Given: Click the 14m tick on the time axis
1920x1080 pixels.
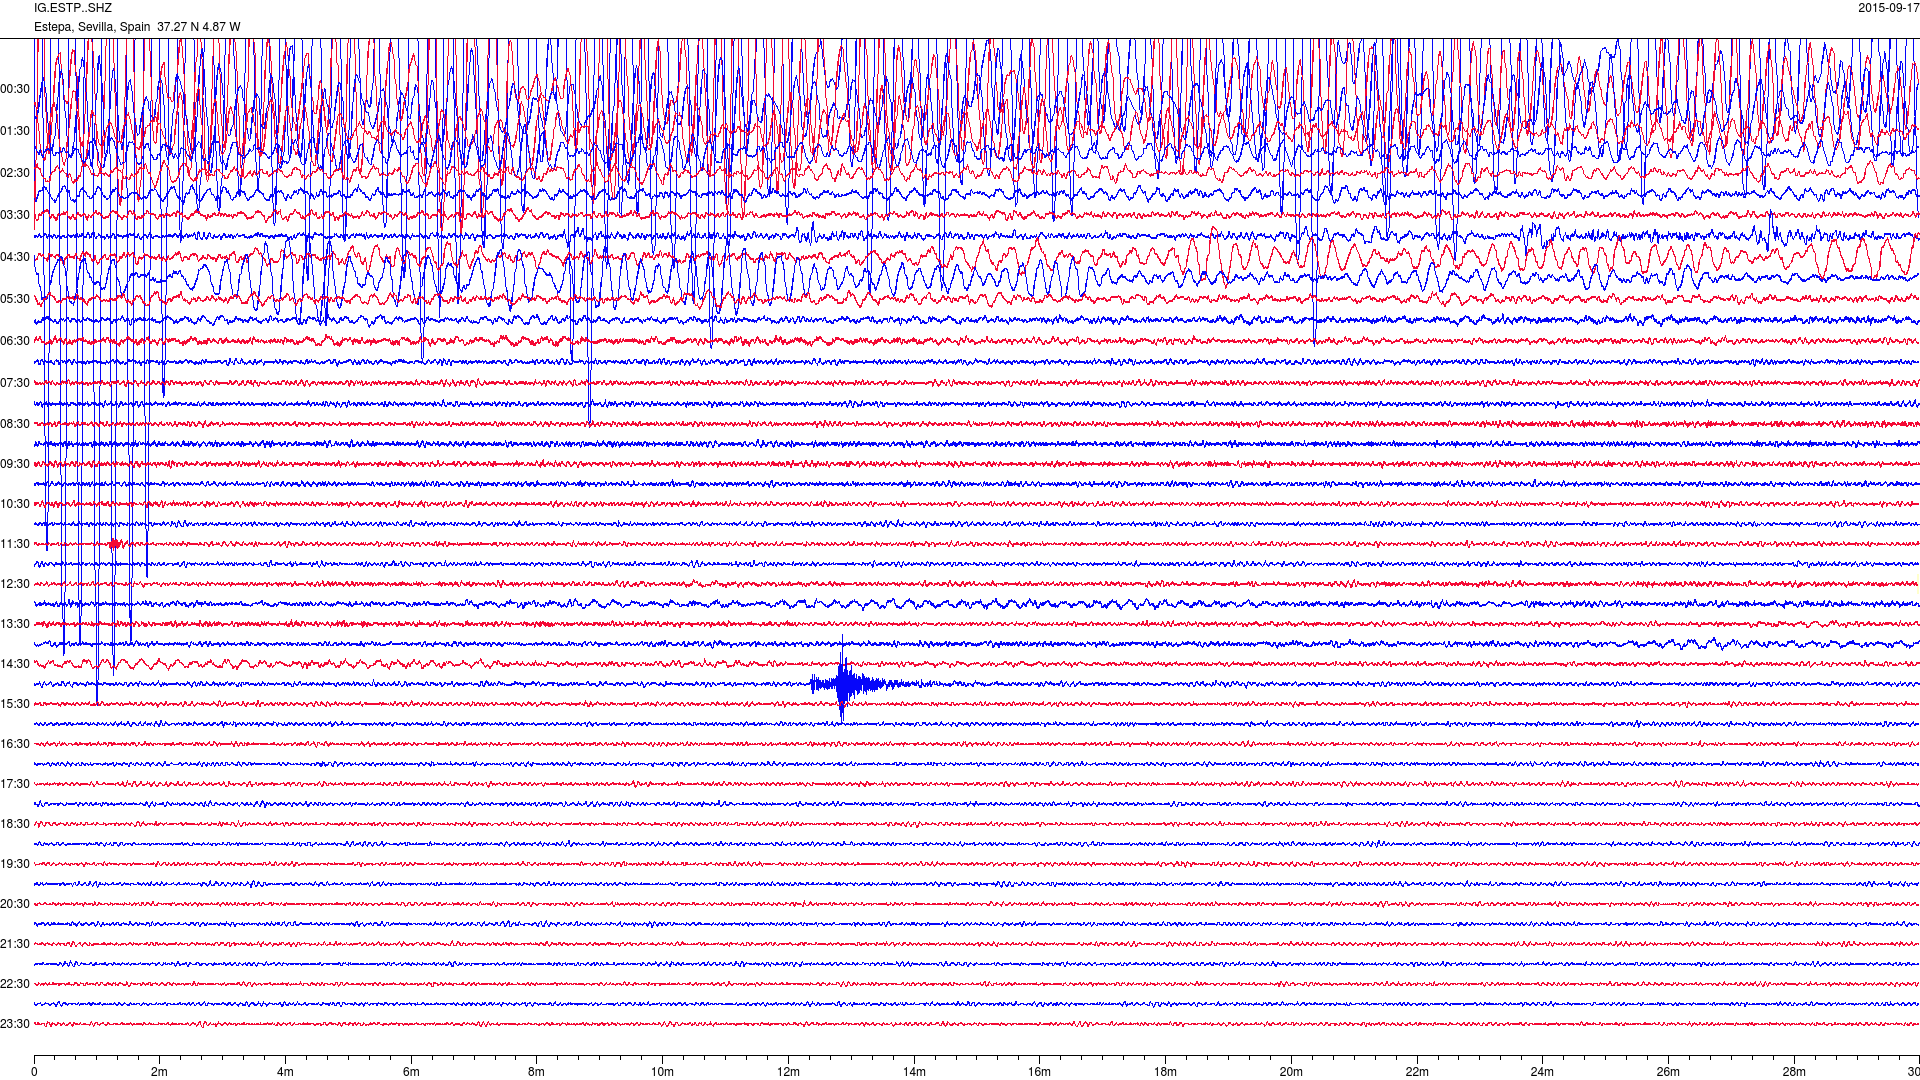Looking at the screenshot, I should pyautogui.click(x=914, y=1072).
